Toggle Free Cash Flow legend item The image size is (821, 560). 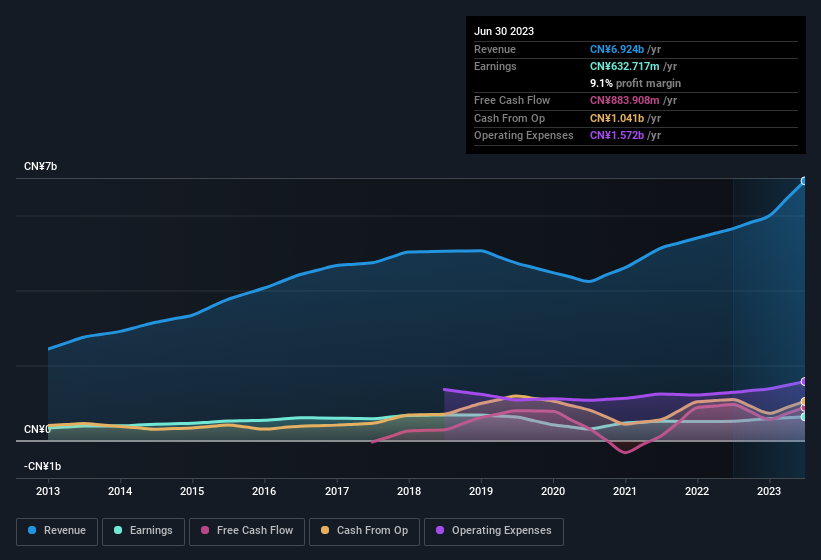[247, 531]
